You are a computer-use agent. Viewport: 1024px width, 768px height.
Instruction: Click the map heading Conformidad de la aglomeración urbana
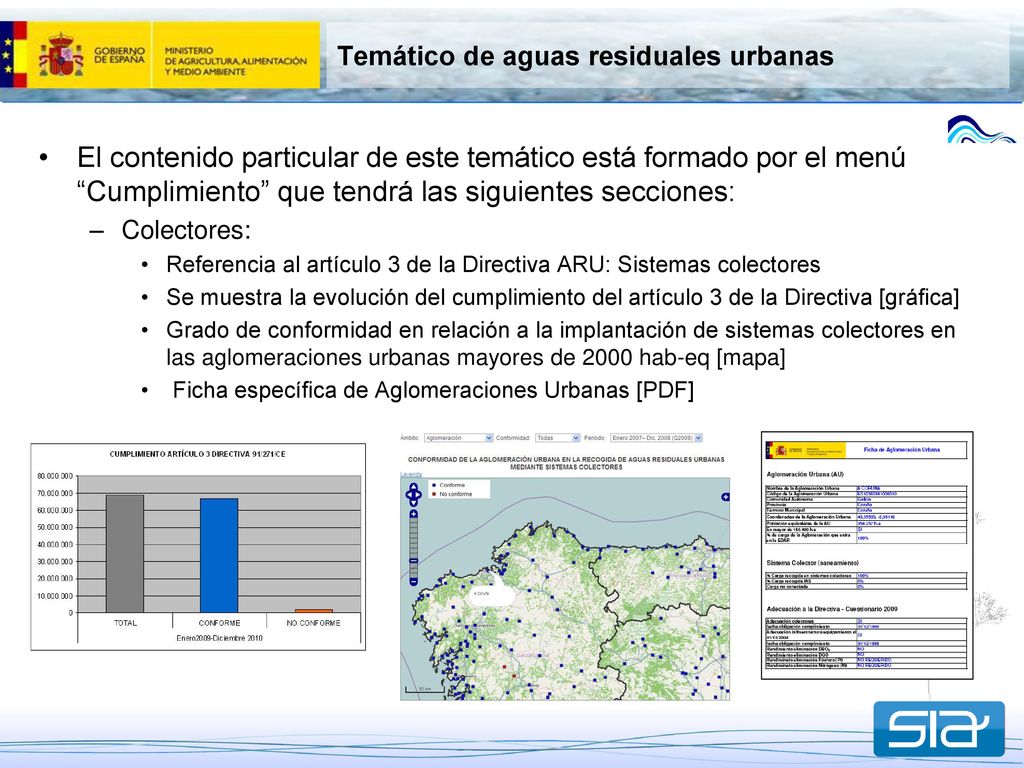(x=566, y=463)
